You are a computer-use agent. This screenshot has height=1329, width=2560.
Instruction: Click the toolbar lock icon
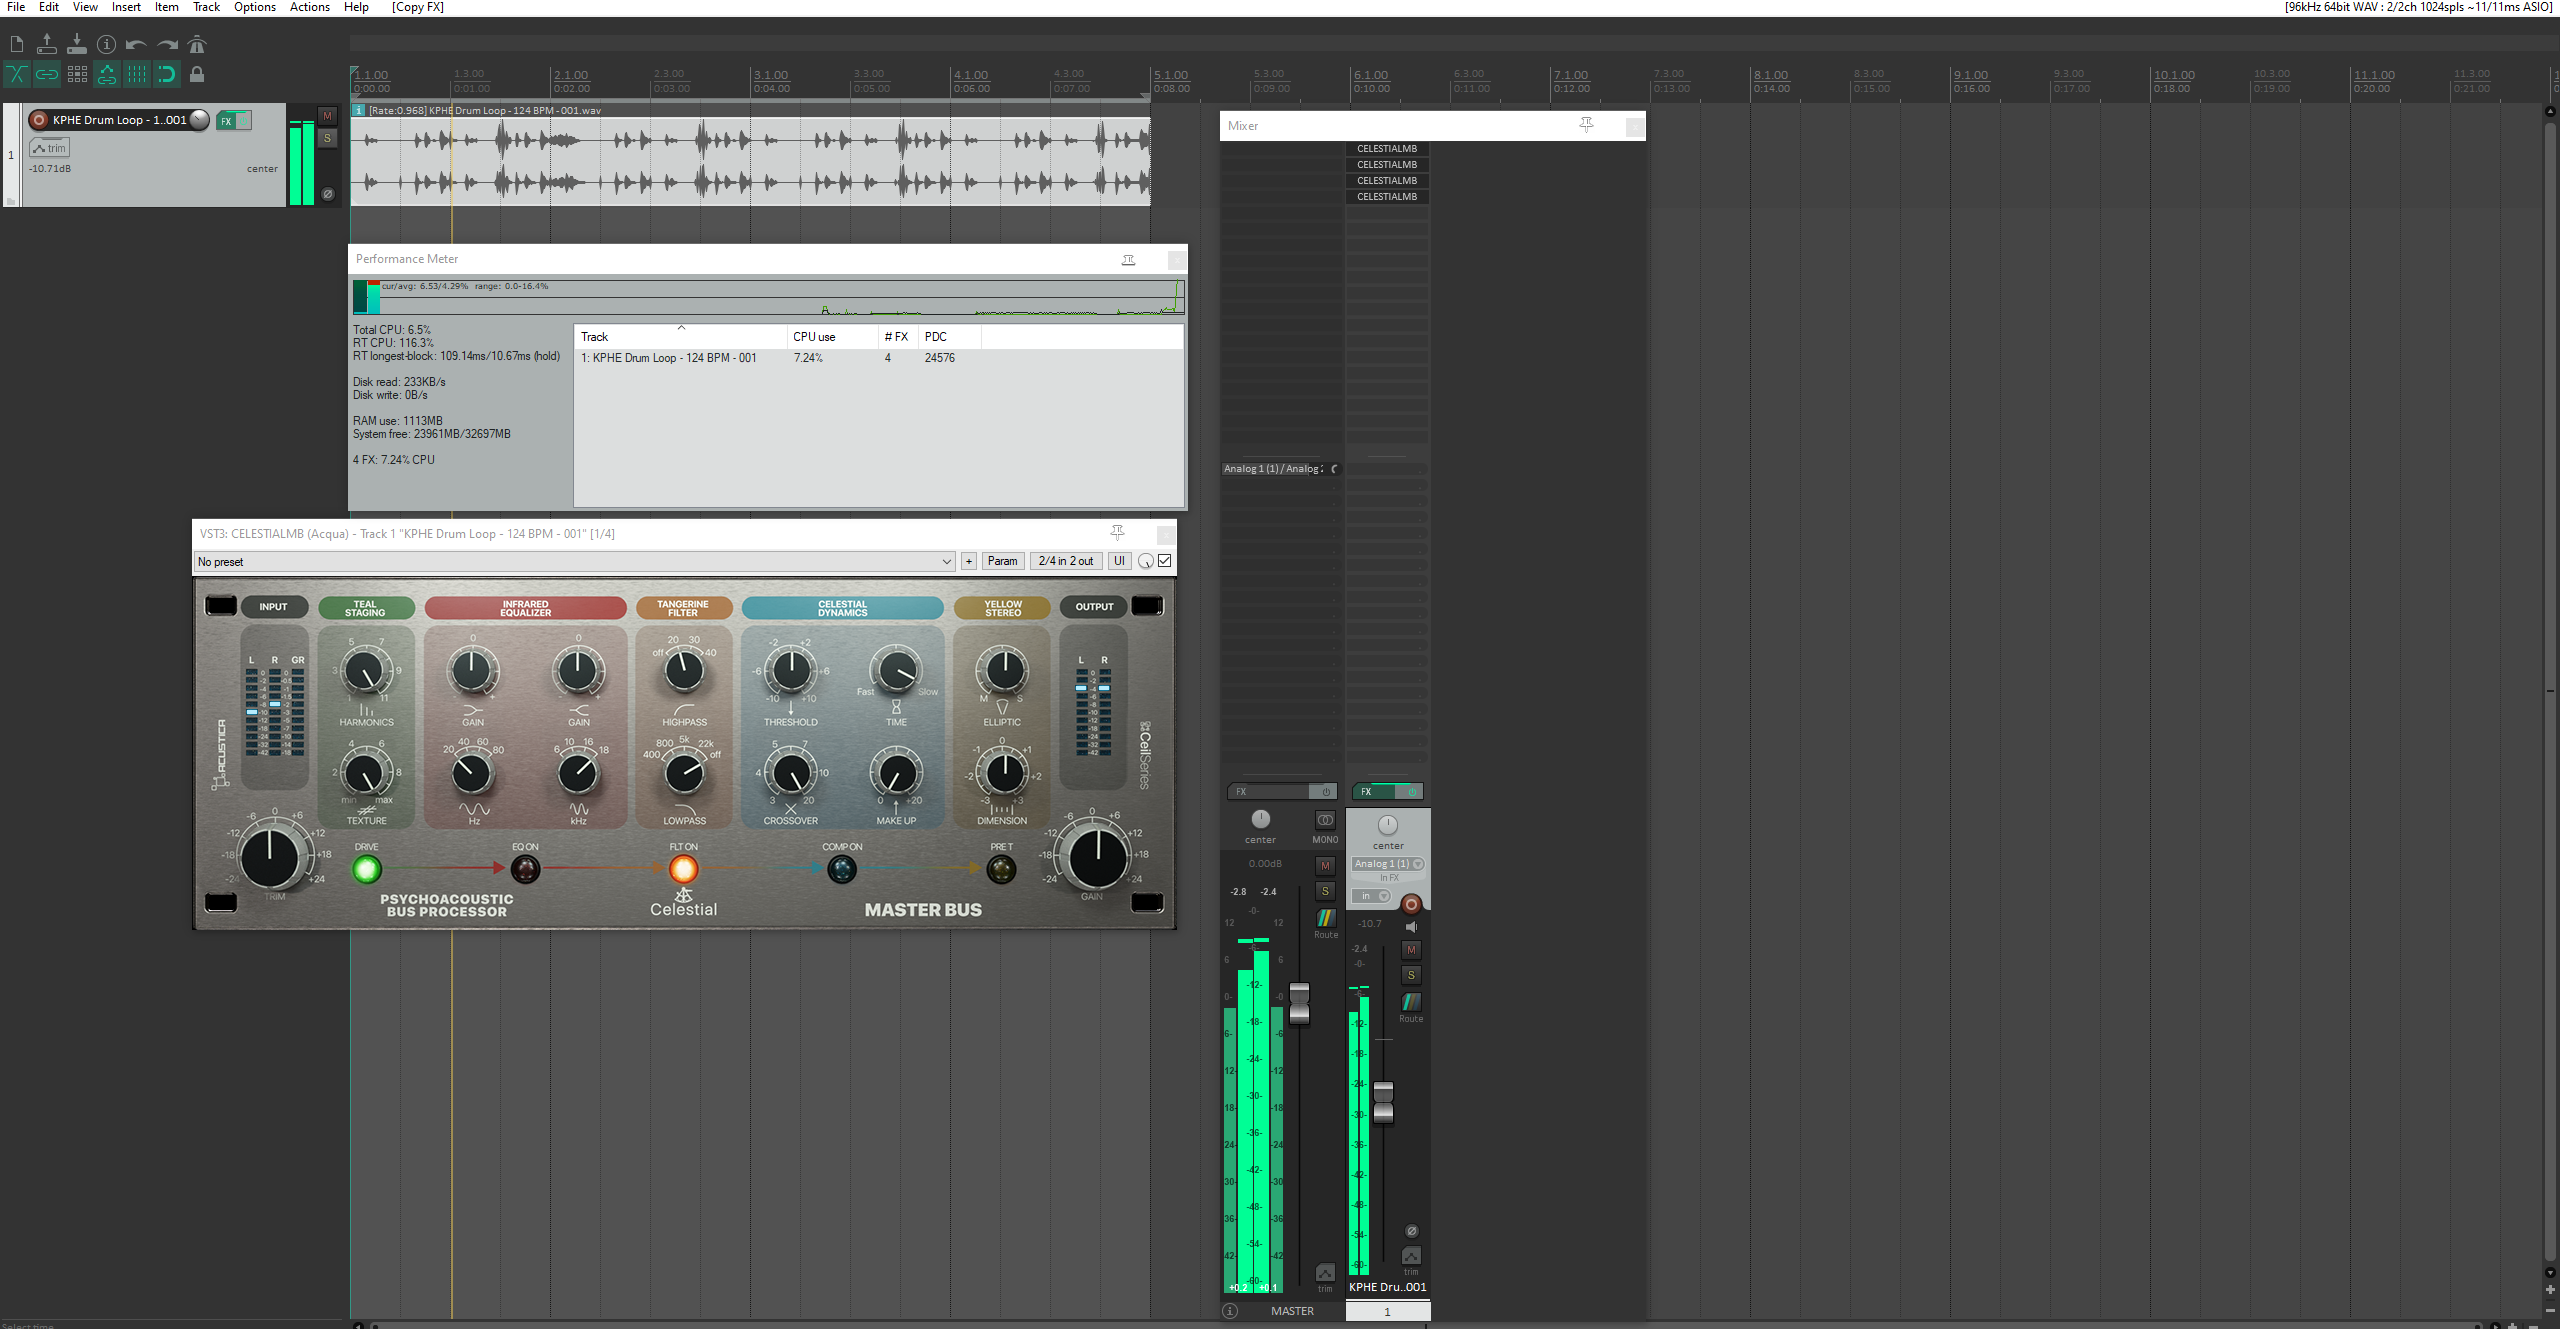click(197, 74)
